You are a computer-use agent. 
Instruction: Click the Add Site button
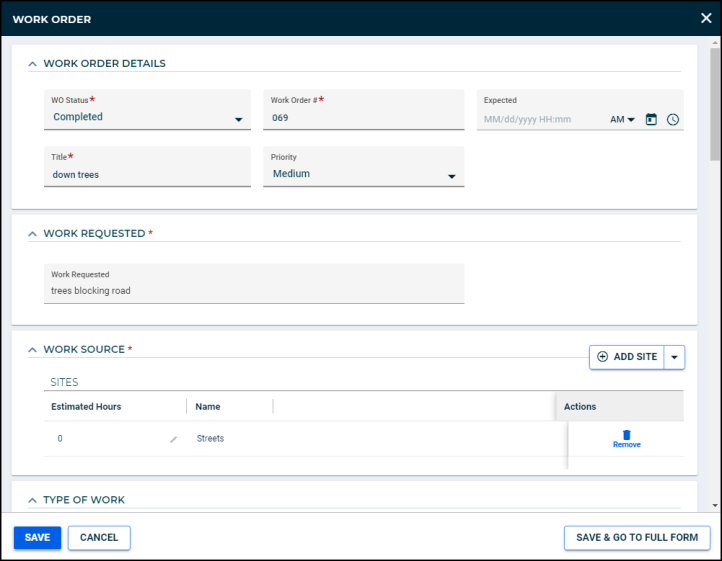coord(627,357)
